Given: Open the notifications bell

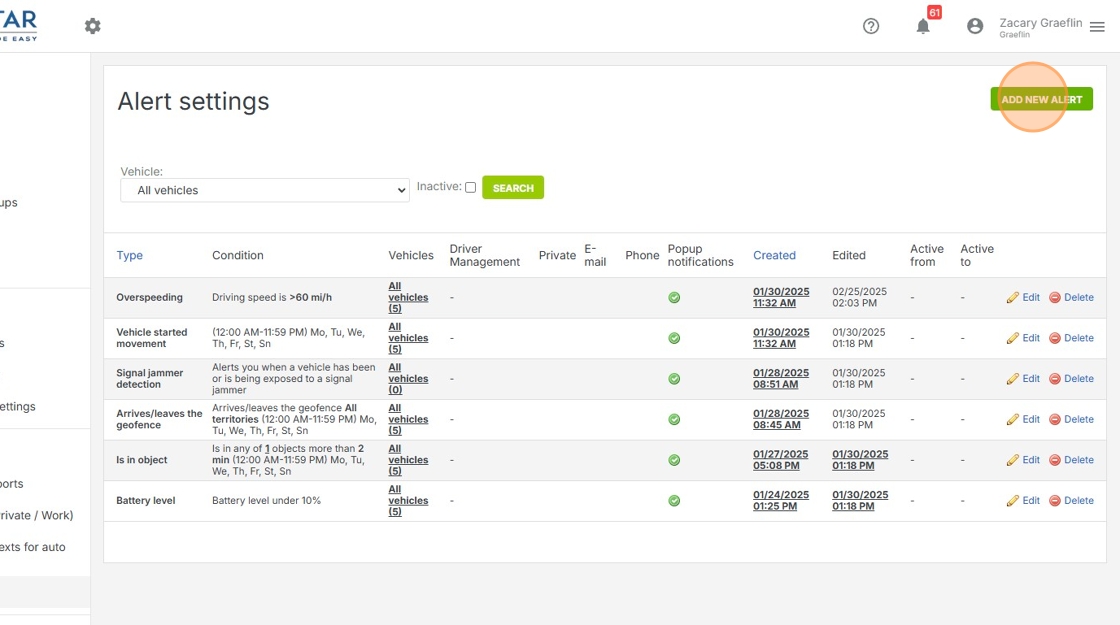Looking at the screenshot, I should coord(923,26).
